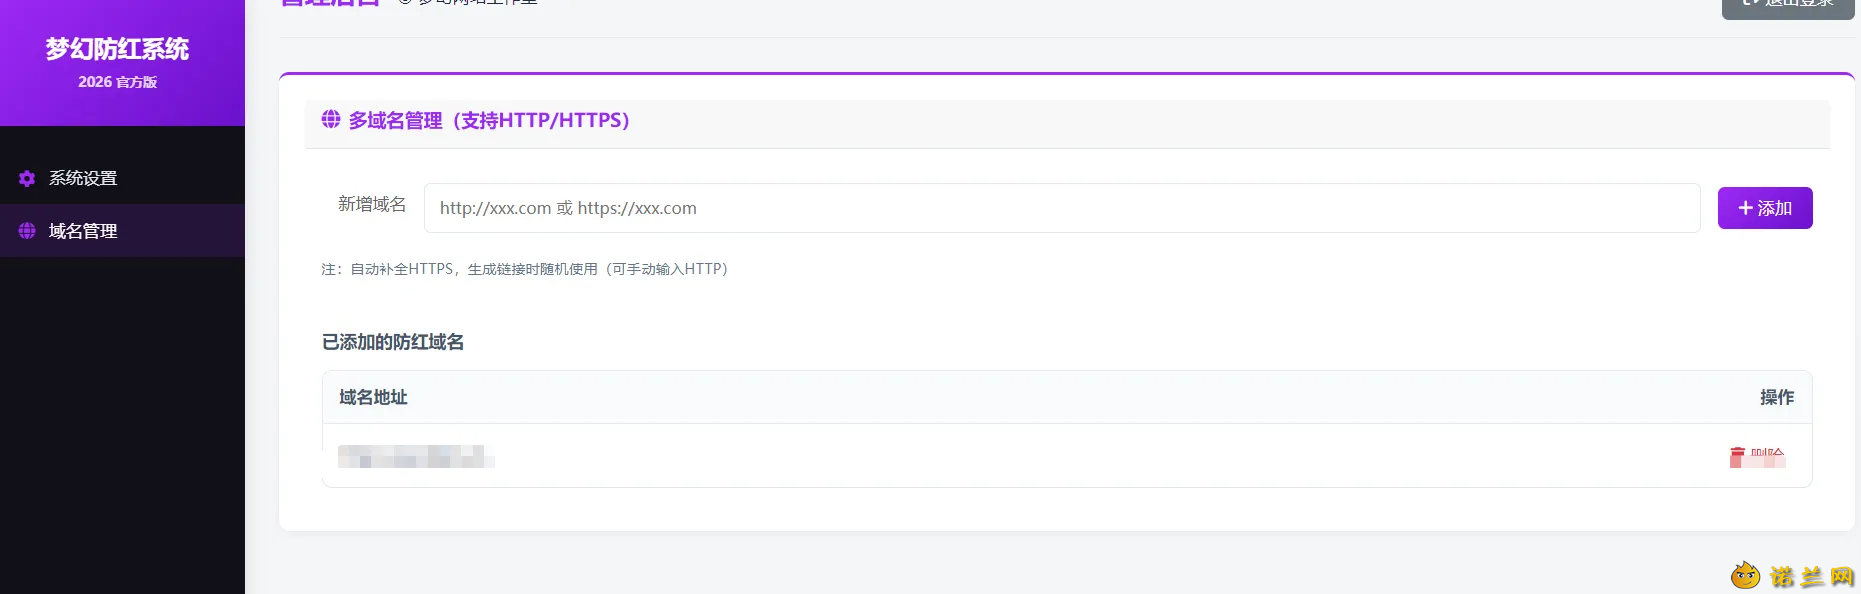1861x594 pixels.
Task: Select 域名管理 sidebar item
Action: [122, 231]
